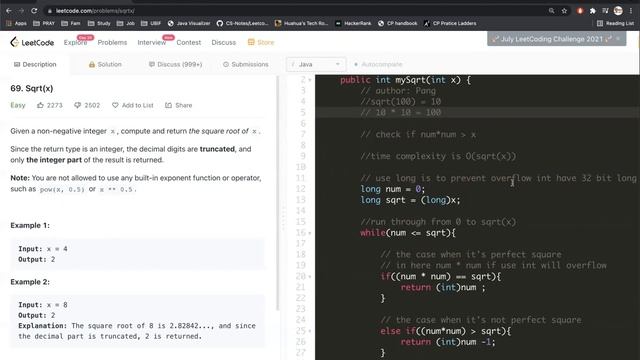640x360 pixels.
Task: Open the Job bookmark folder
Action: [x=126, y=23]
